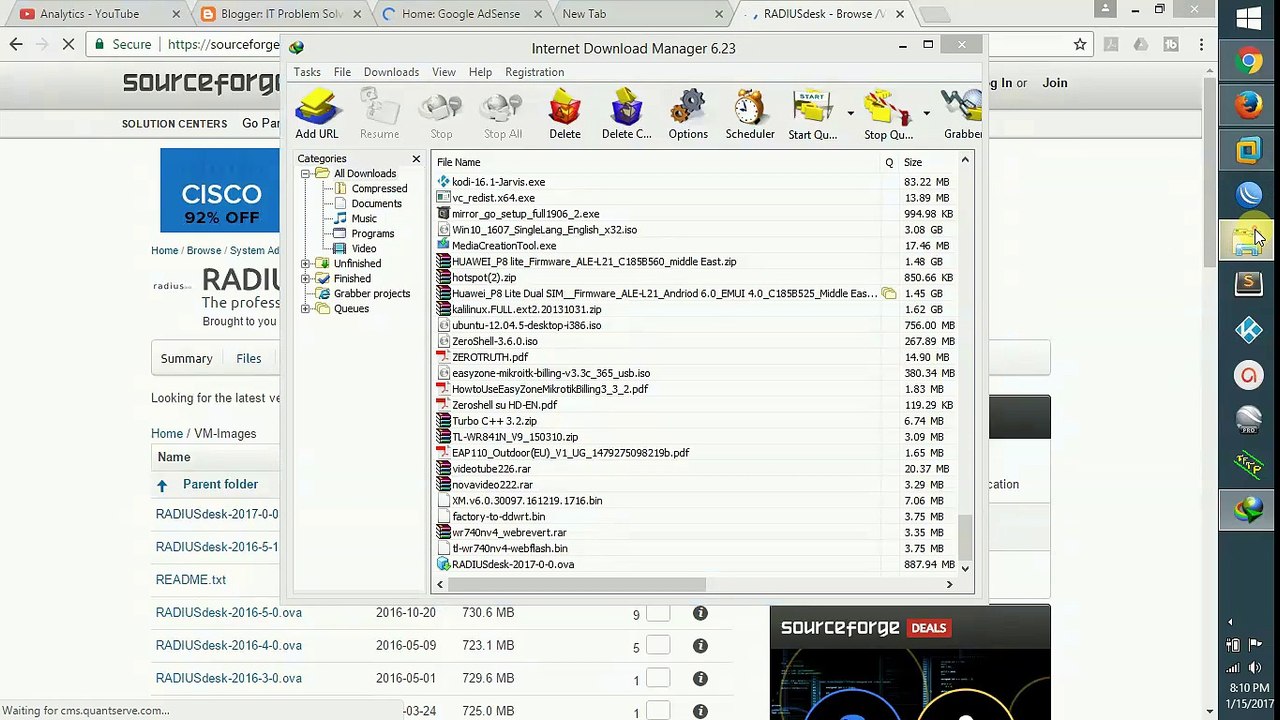Image resolution: width=1280 pixels, height=720 pixels.
Task: Select the Video category in IDM
Action: click(x=364, y=249)
